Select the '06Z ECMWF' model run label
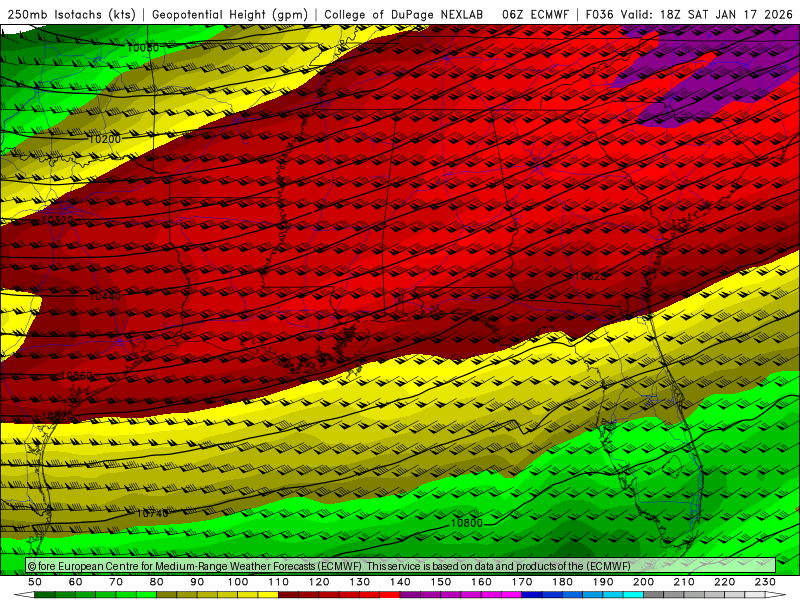Image resolution: width=800 pixels, height=600 pixels. point(535,14)
